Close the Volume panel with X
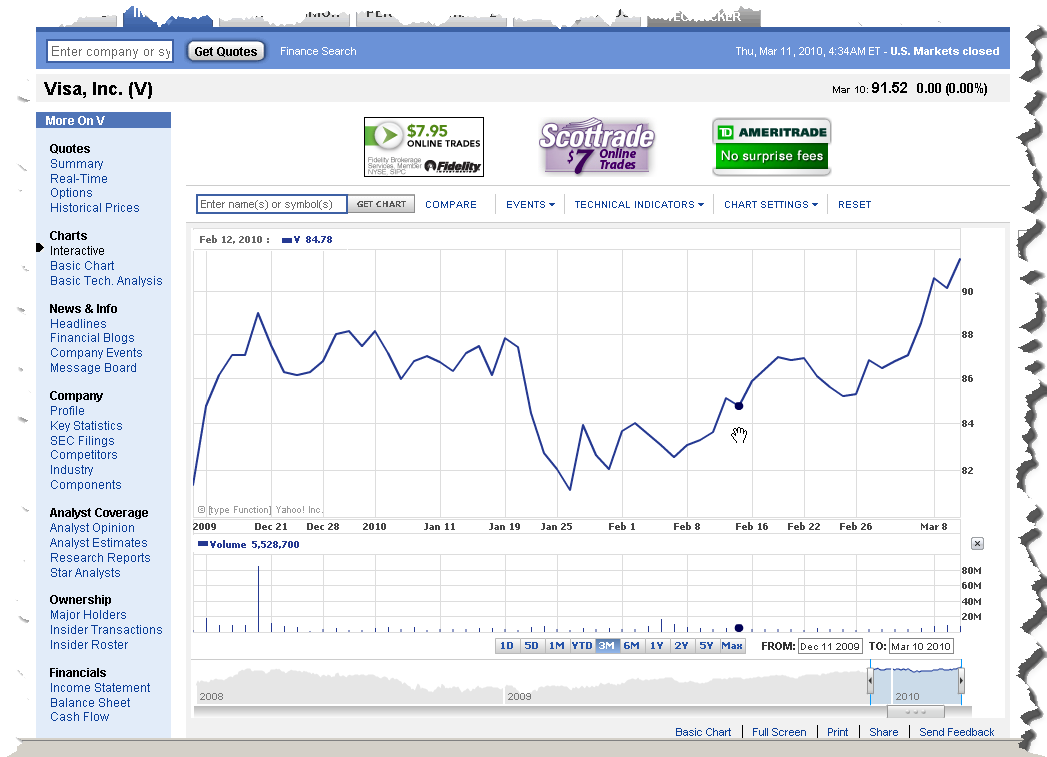The image size is (1047, 757). pos(977,544)
